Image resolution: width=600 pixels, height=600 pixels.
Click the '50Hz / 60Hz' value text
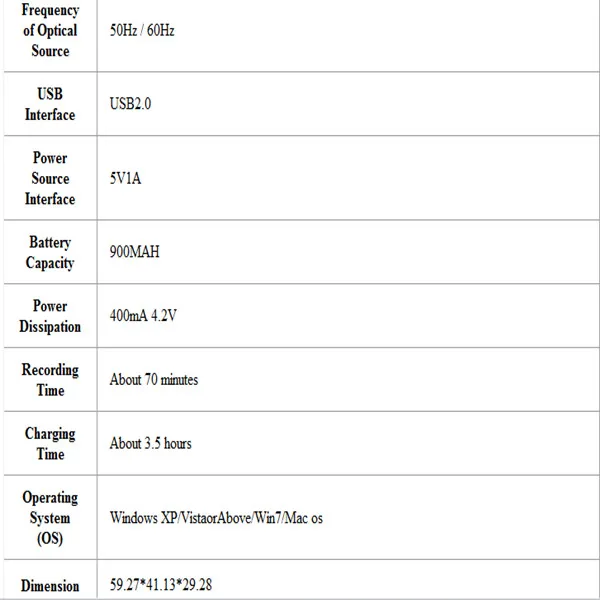point(142,30)
